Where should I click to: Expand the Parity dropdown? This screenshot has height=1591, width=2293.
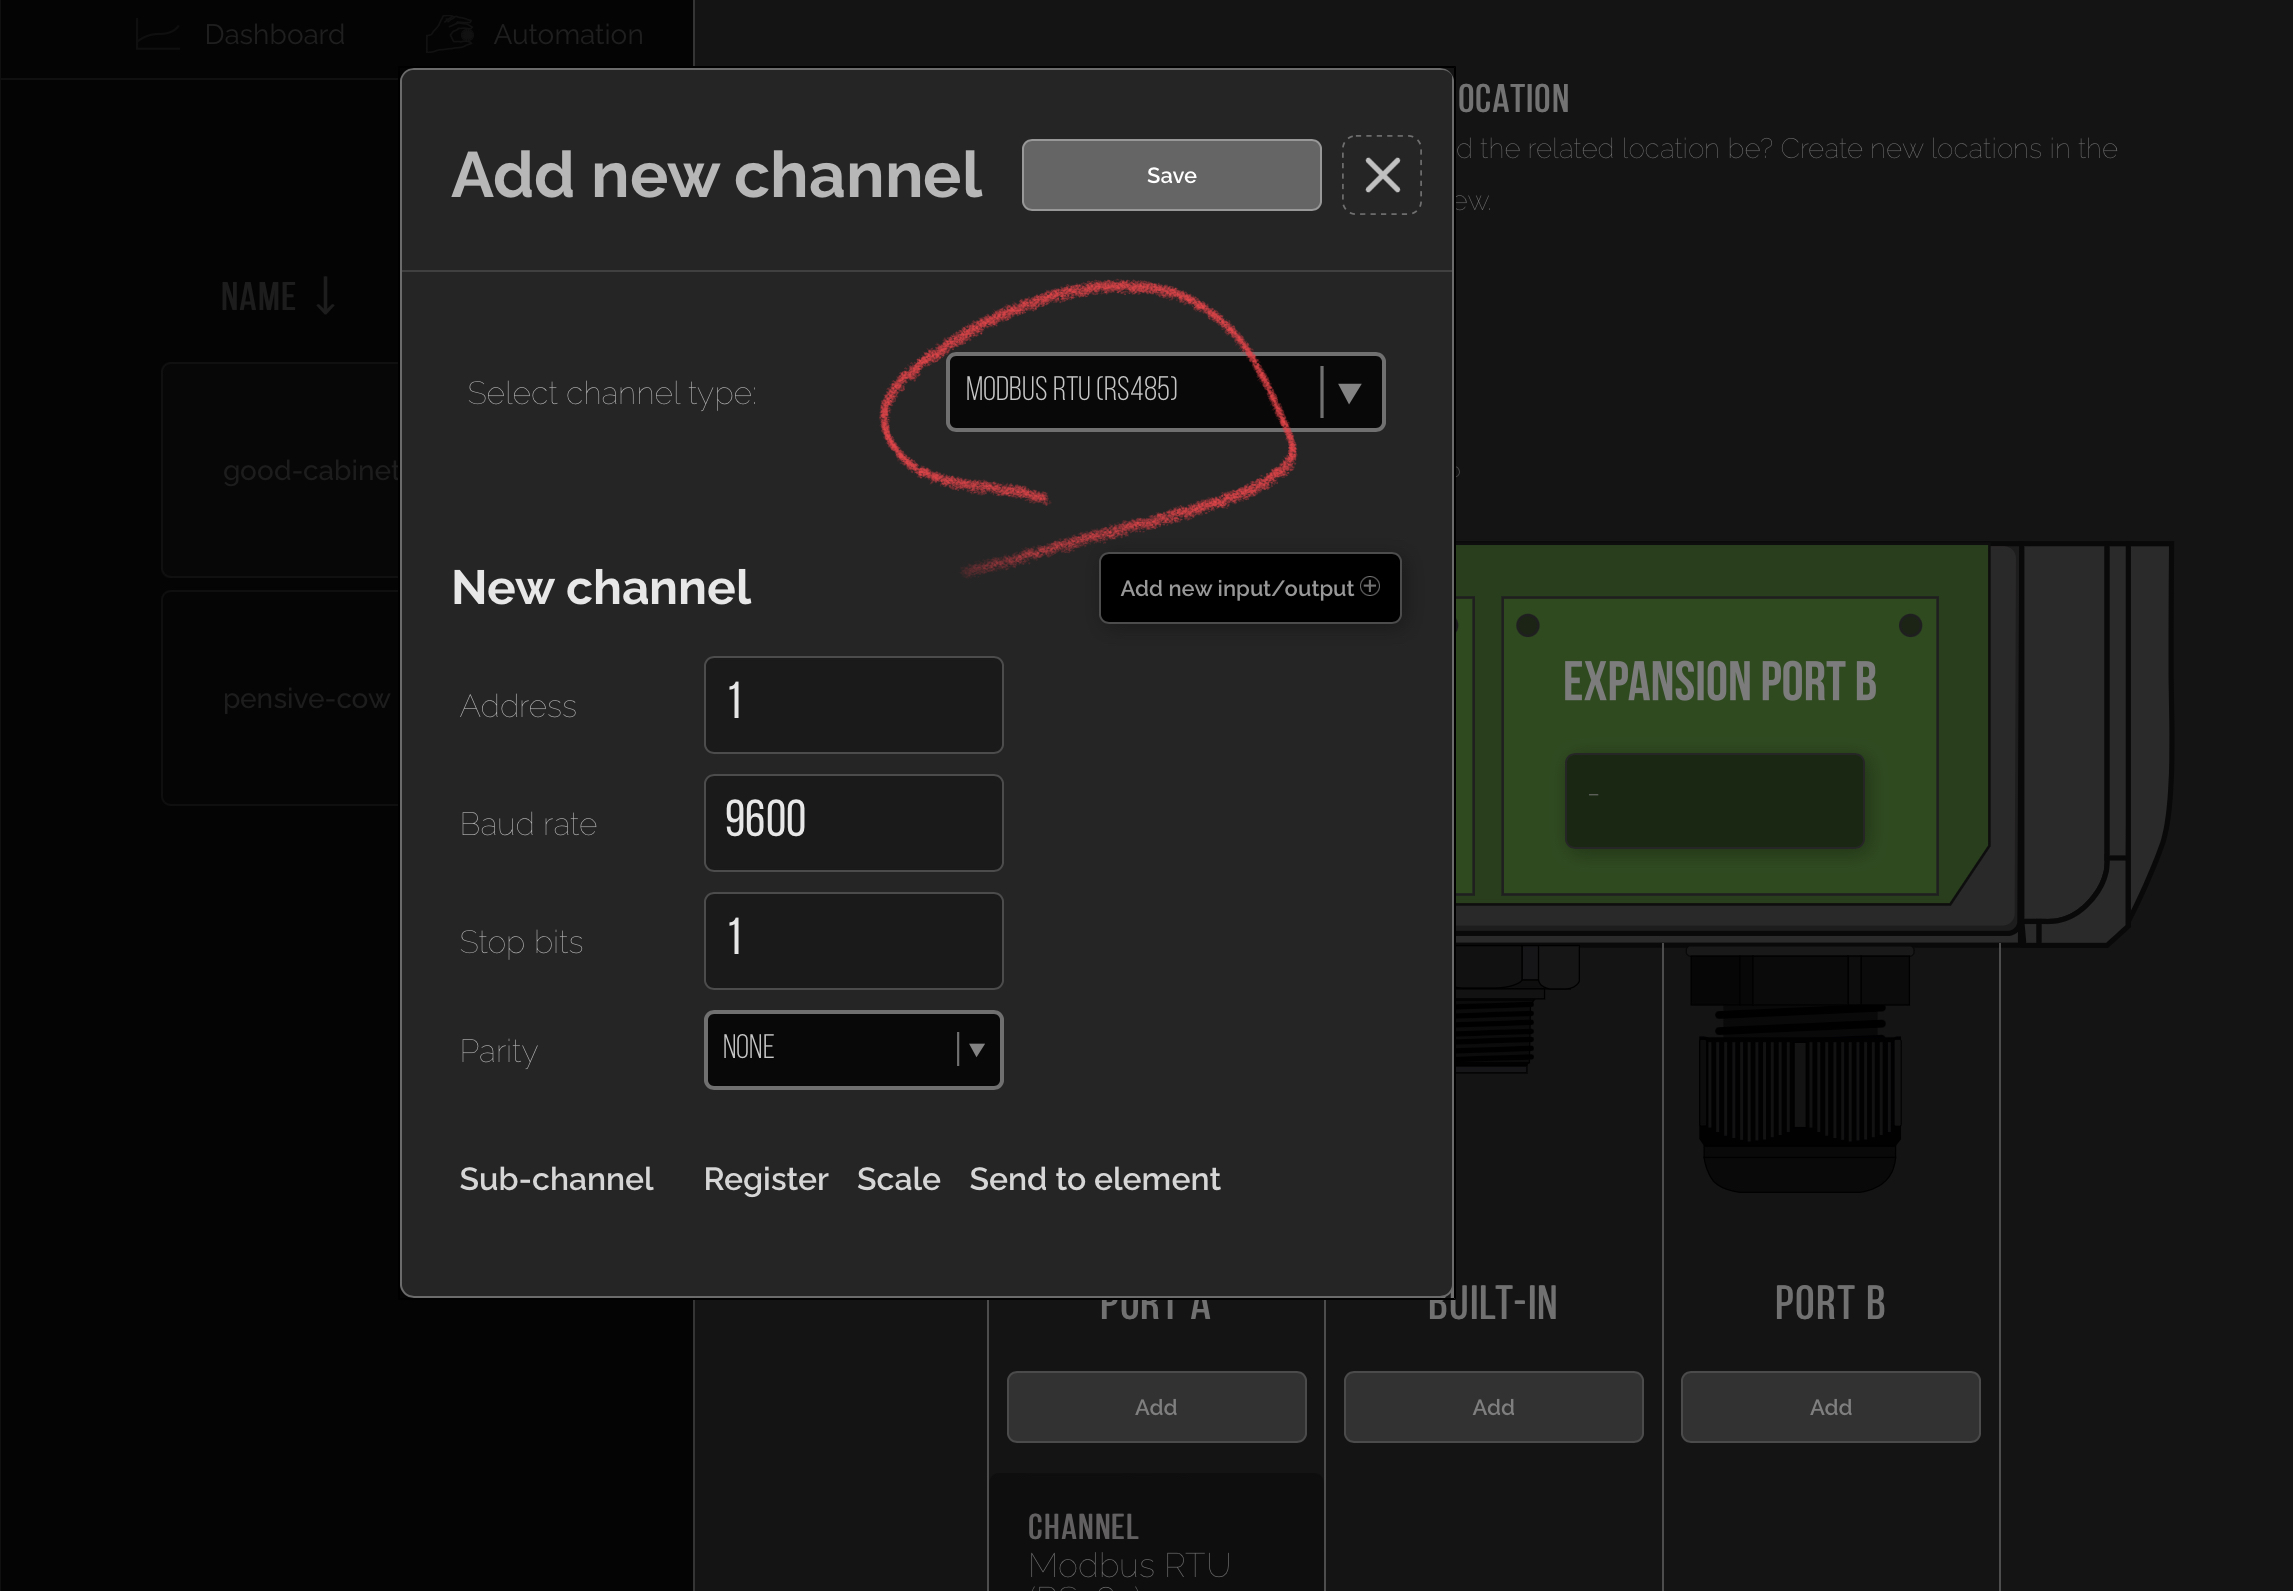click(x=853, y=1049)
